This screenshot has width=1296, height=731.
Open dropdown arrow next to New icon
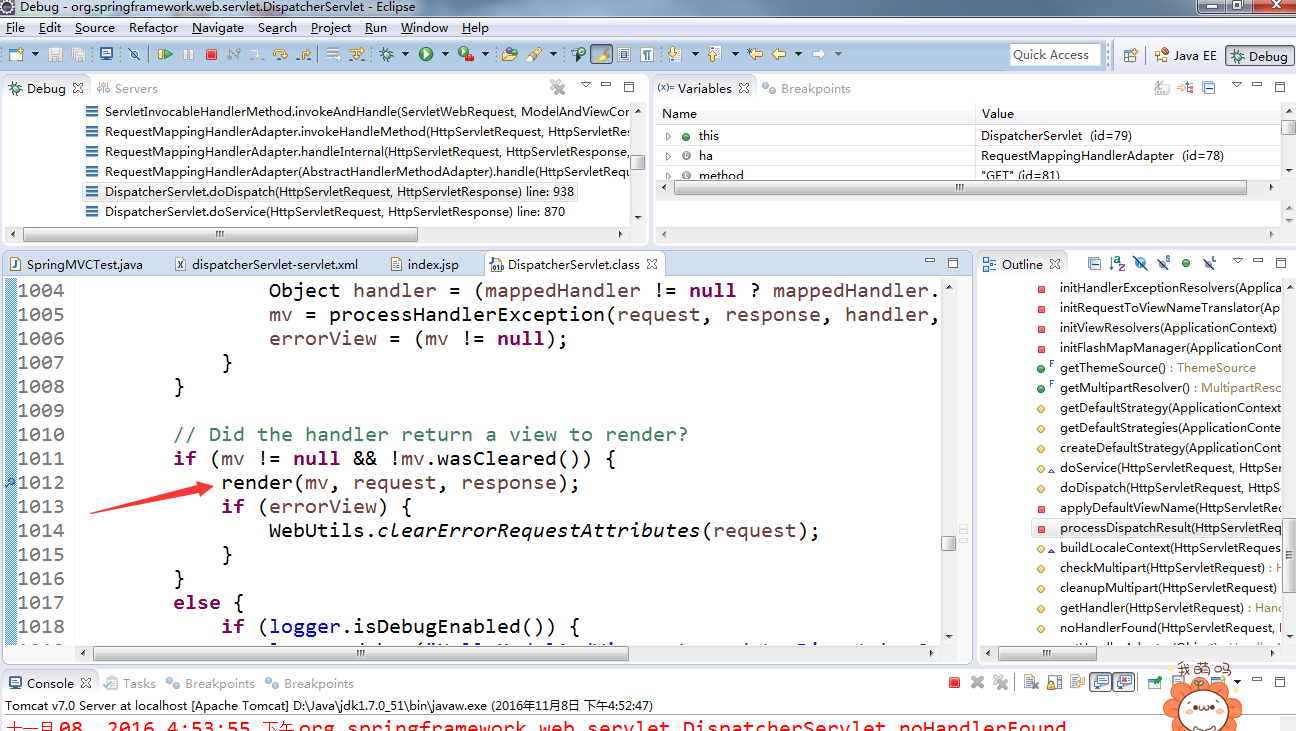point(35,54)
